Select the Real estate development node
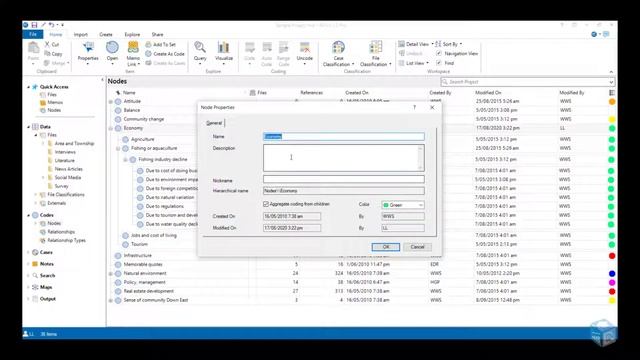The width and height of the screenshot is (640, 360). pyautogui.click(x=149, y=291)
